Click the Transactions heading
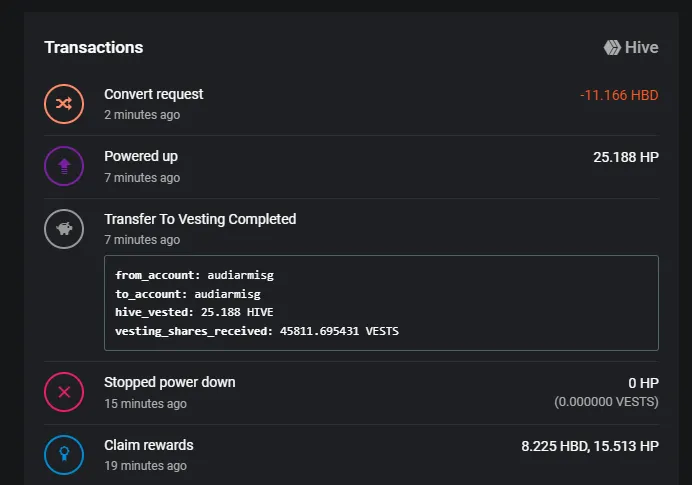 (x=94, y=47)
